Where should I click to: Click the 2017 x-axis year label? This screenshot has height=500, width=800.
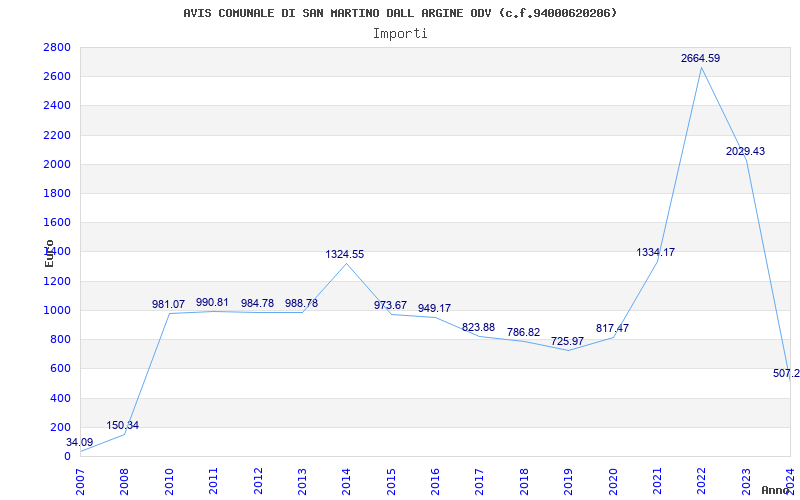[480, 481]
